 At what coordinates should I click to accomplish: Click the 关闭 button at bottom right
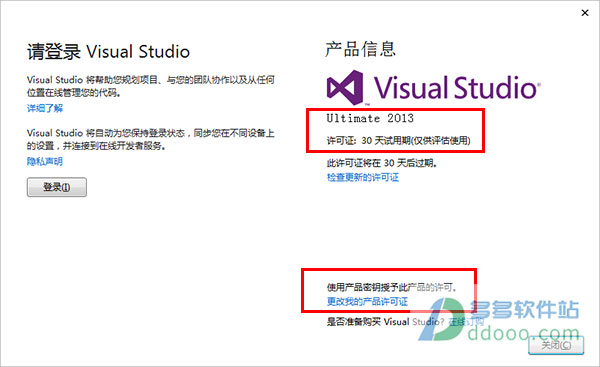point(556,345)
